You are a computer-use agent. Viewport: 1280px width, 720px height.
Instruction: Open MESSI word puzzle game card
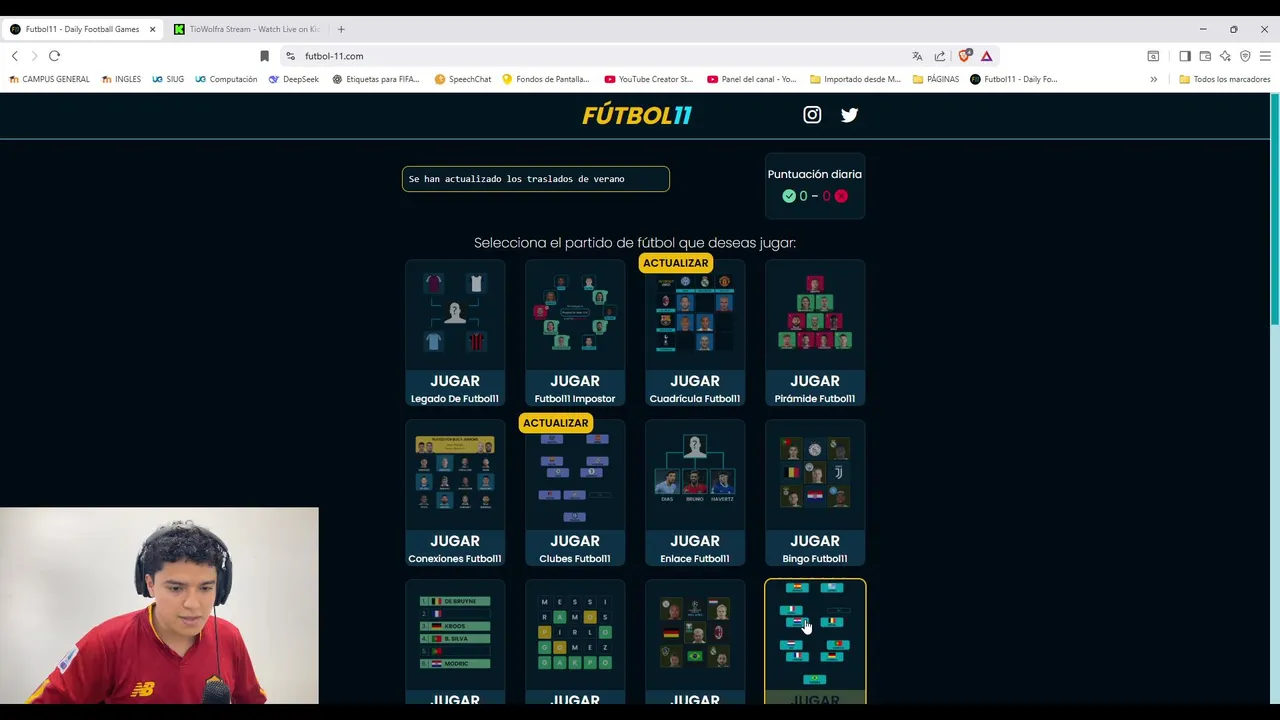pos(575,642)
